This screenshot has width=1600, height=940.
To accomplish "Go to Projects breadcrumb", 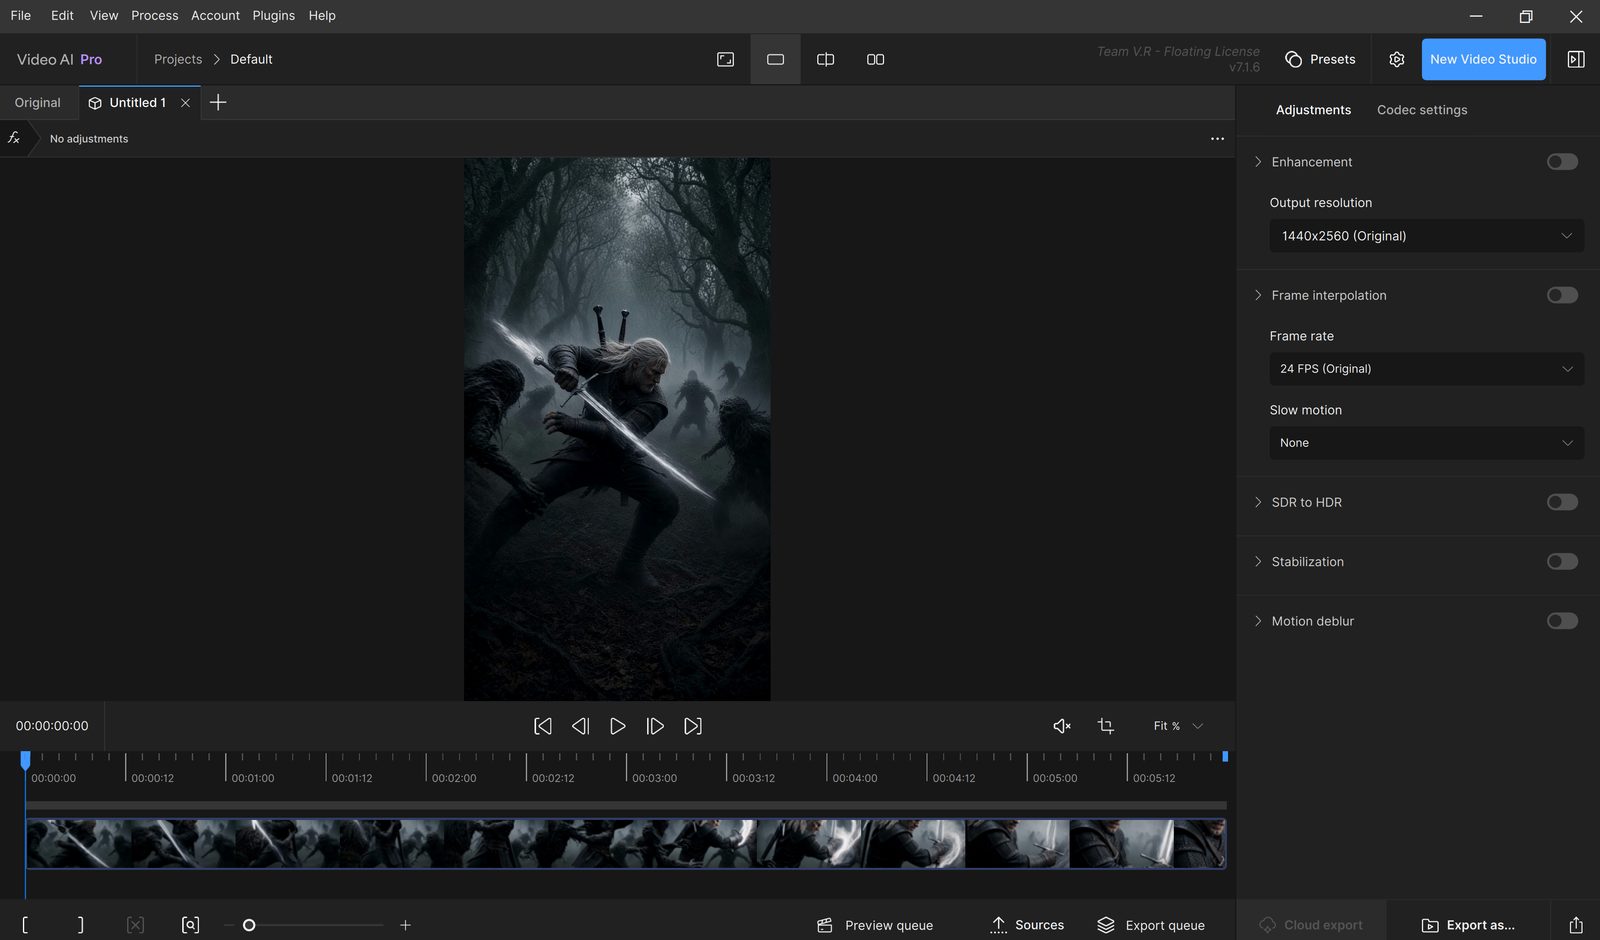I will tap(178, 59).
